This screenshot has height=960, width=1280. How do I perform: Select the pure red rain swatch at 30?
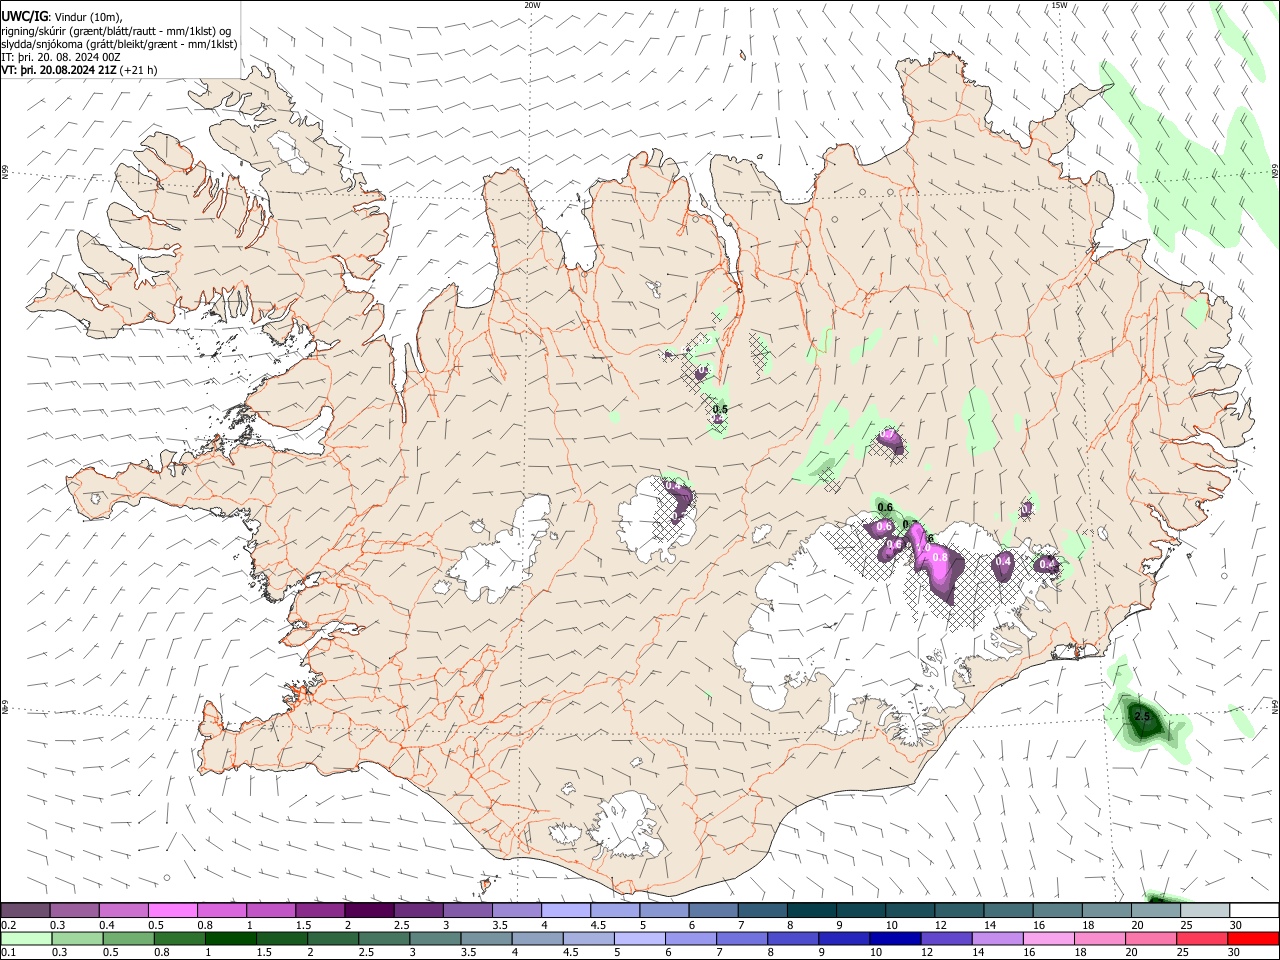click(1252, 939)
